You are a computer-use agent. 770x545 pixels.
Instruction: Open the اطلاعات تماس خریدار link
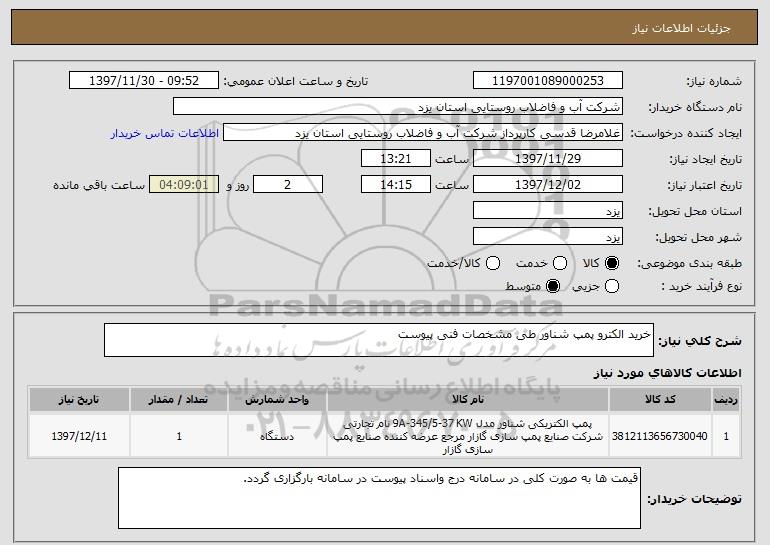(165, 134)
